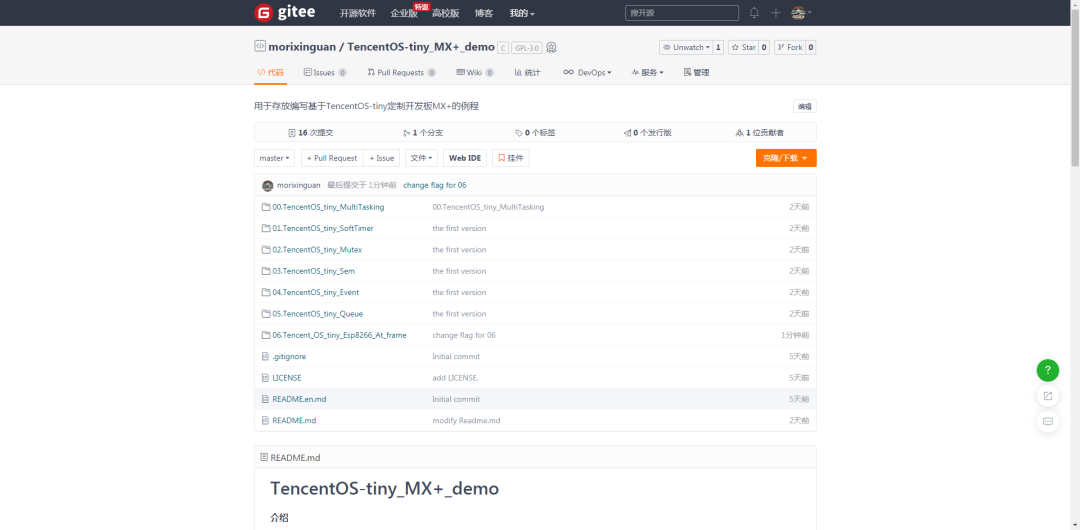This screenshot has height=530, width=1080.
Task: Open the Wiki tab
Action: coord(475,72)
